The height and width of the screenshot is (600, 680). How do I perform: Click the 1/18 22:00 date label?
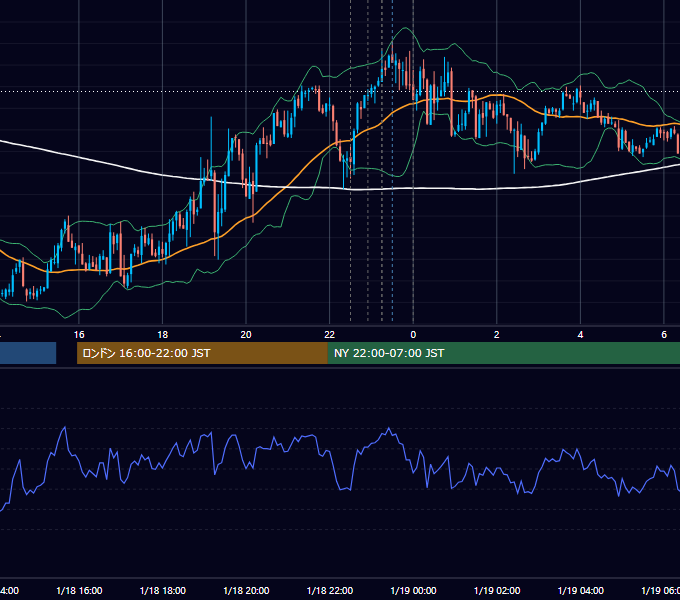[330, 591]
